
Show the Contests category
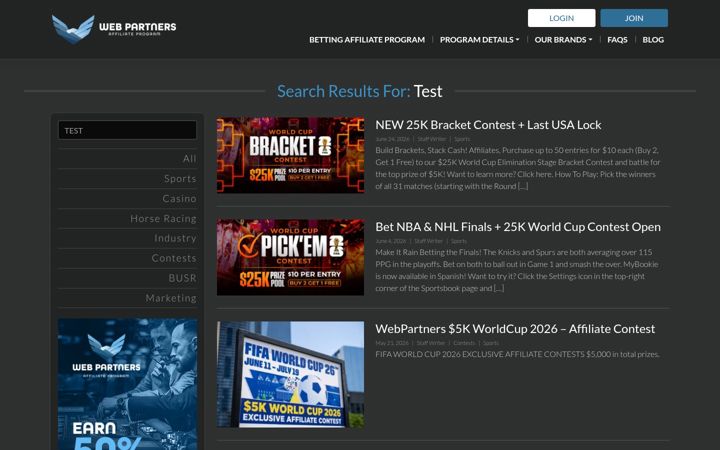[x=174, y=258]
